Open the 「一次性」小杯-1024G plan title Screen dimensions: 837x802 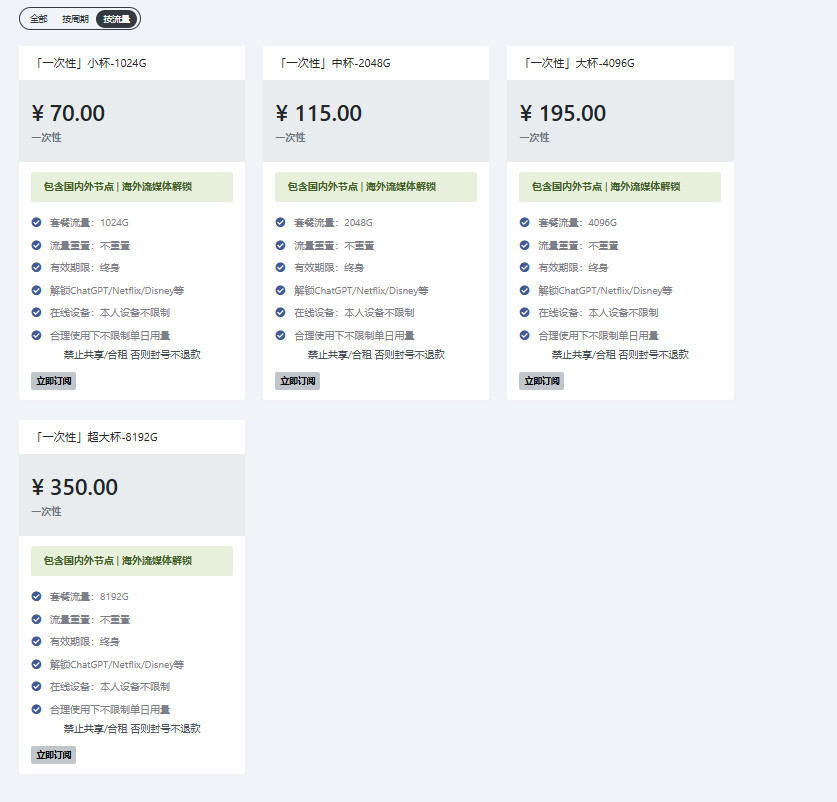pos(90,63)
